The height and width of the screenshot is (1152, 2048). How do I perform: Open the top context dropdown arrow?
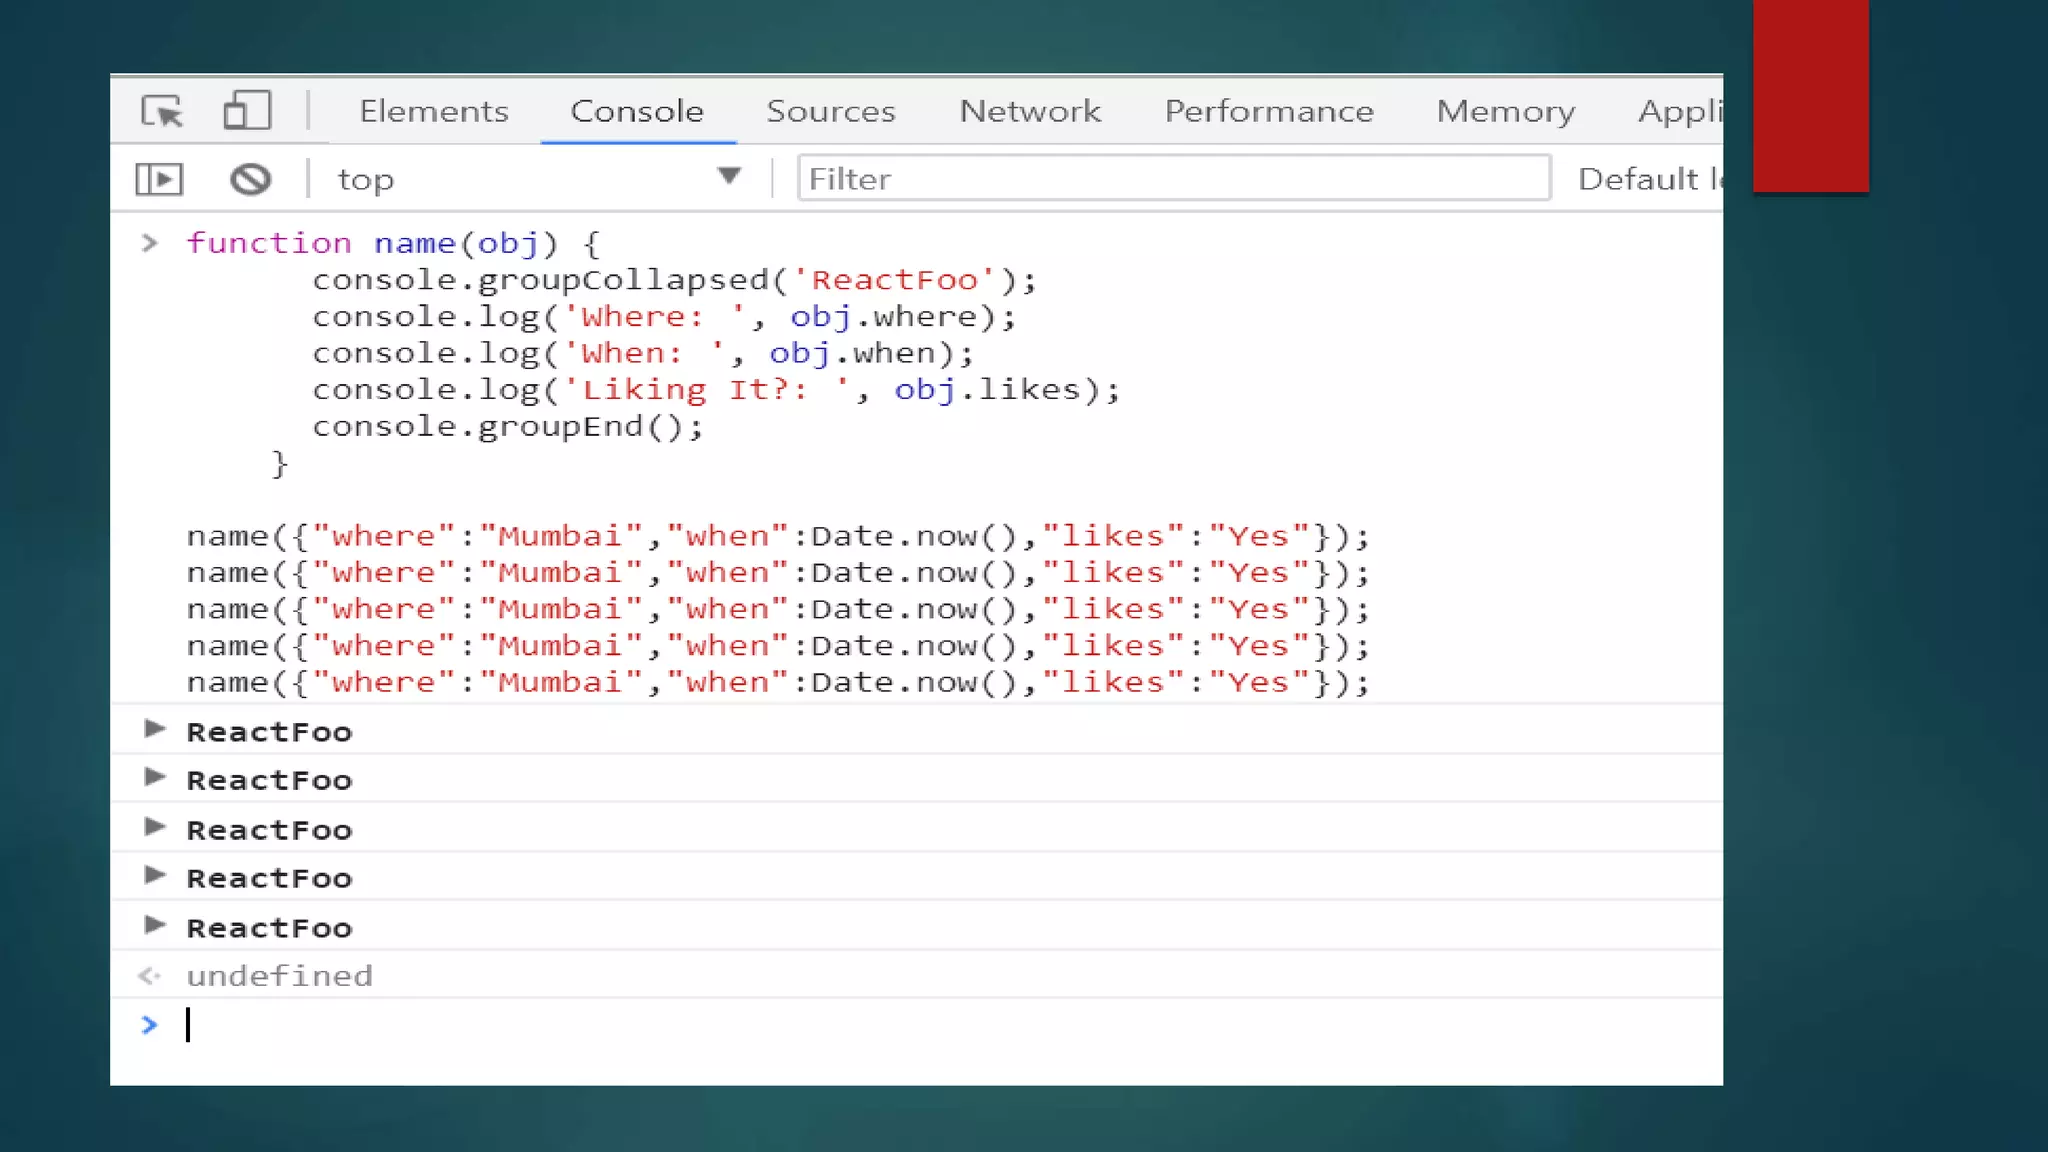tap(729, 177)
